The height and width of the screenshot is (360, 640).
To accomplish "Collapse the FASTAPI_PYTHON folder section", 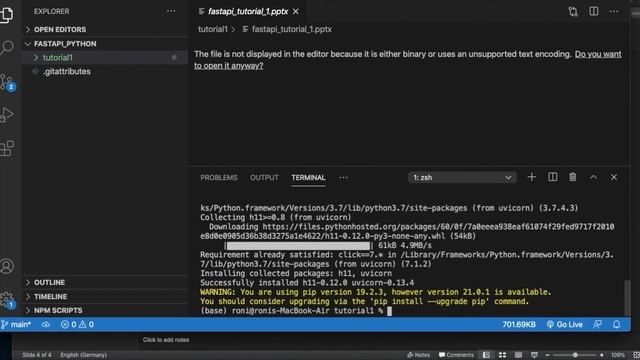I will [104, 44].
